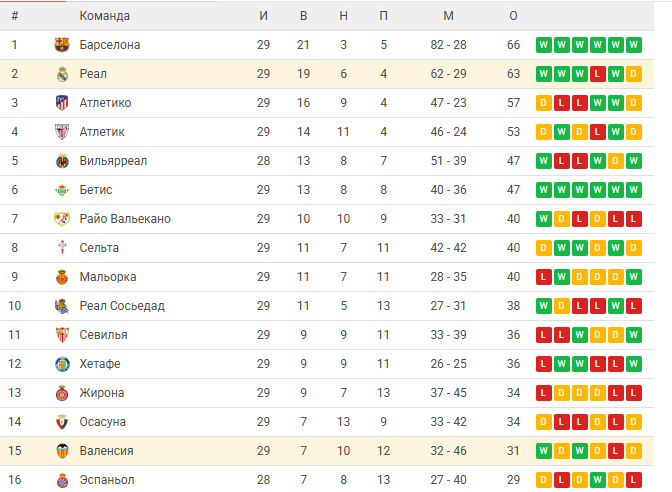This screenshot has height=492, width=672.
Task: Open the Барселона team link
Action: pos(110,45)
